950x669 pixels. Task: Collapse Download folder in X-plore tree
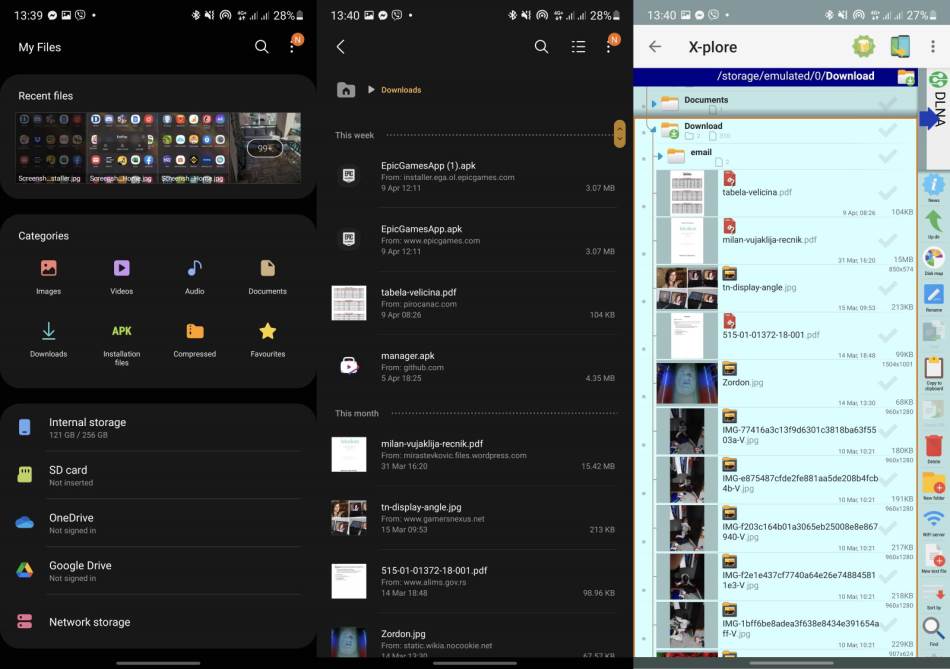(x=653, y=129)
